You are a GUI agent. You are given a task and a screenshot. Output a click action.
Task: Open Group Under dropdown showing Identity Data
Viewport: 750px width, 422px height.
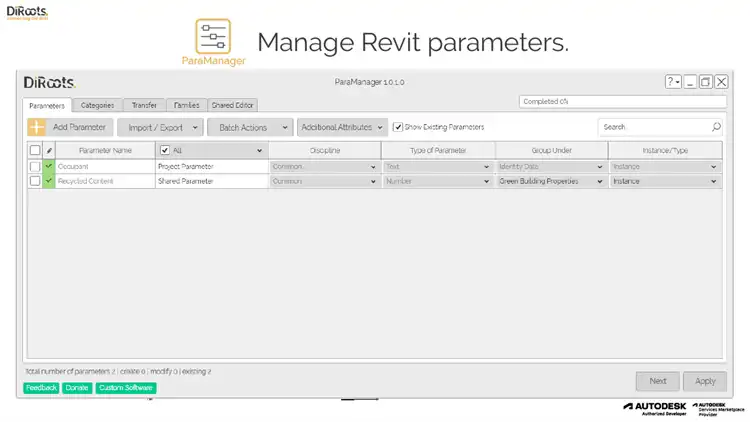(x=551, y=167)
